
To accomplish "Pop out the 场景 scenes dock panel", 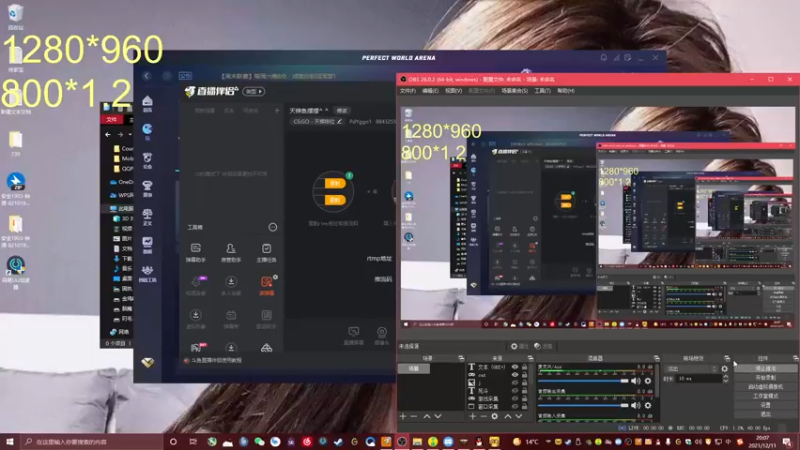I will (x=461, y=358).
